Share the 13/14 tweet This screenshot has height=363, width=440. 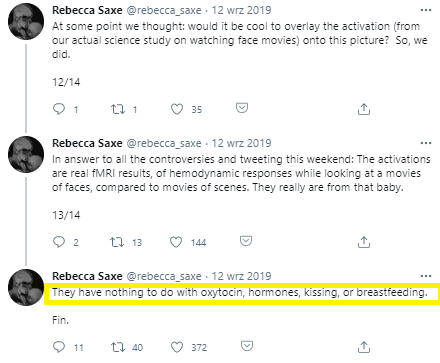pos(364,242)
